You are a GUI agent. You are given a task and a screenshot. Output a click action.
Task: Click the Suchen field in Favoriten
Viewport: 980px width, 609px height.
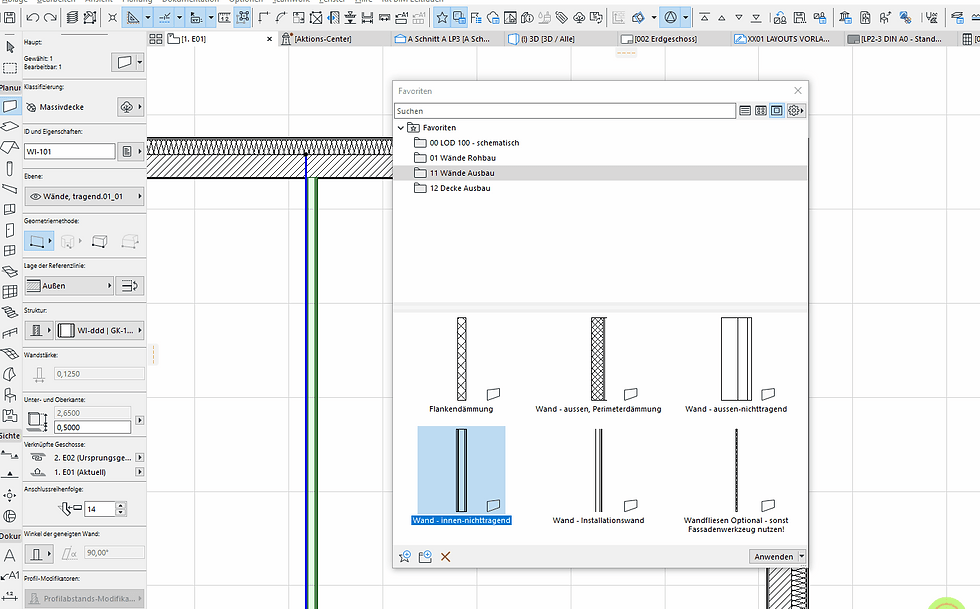tap(565, 111)
